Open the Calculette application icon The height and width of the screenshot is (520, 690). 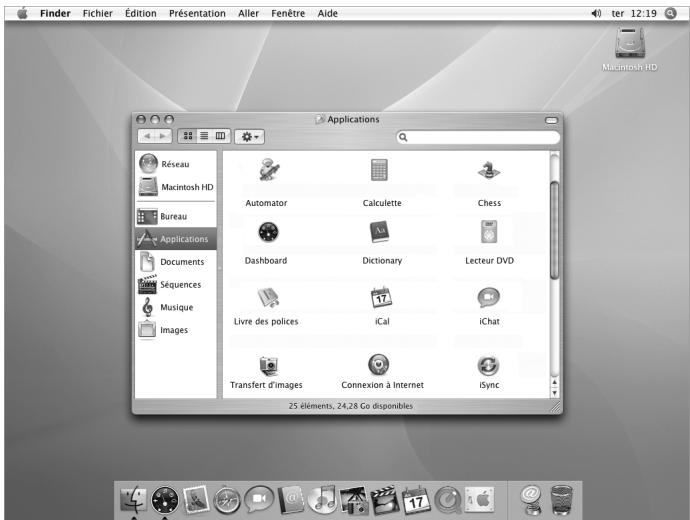coord(379,170)
